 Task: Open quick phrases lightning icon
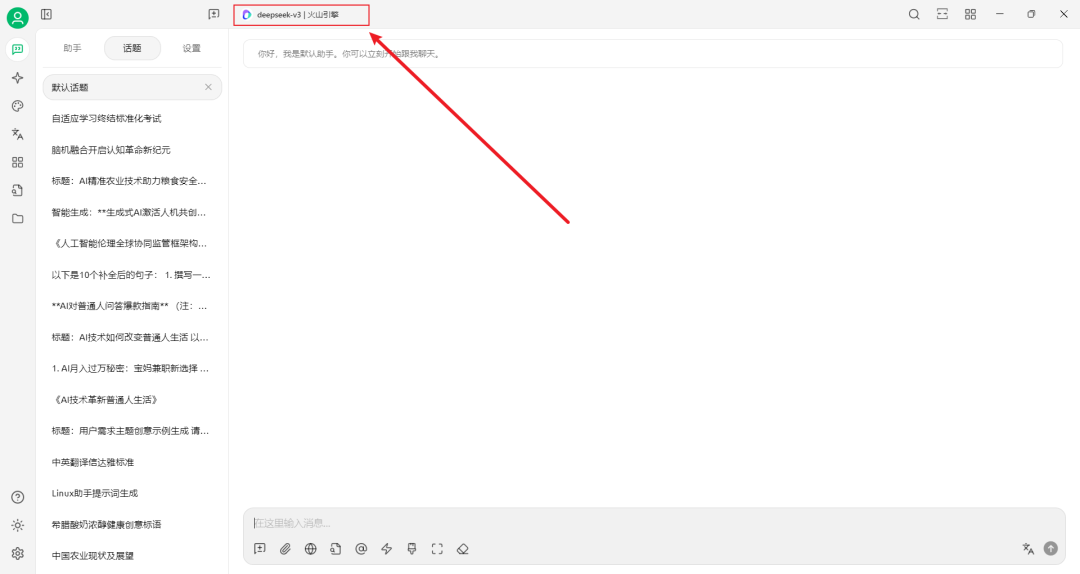[386, 549]
